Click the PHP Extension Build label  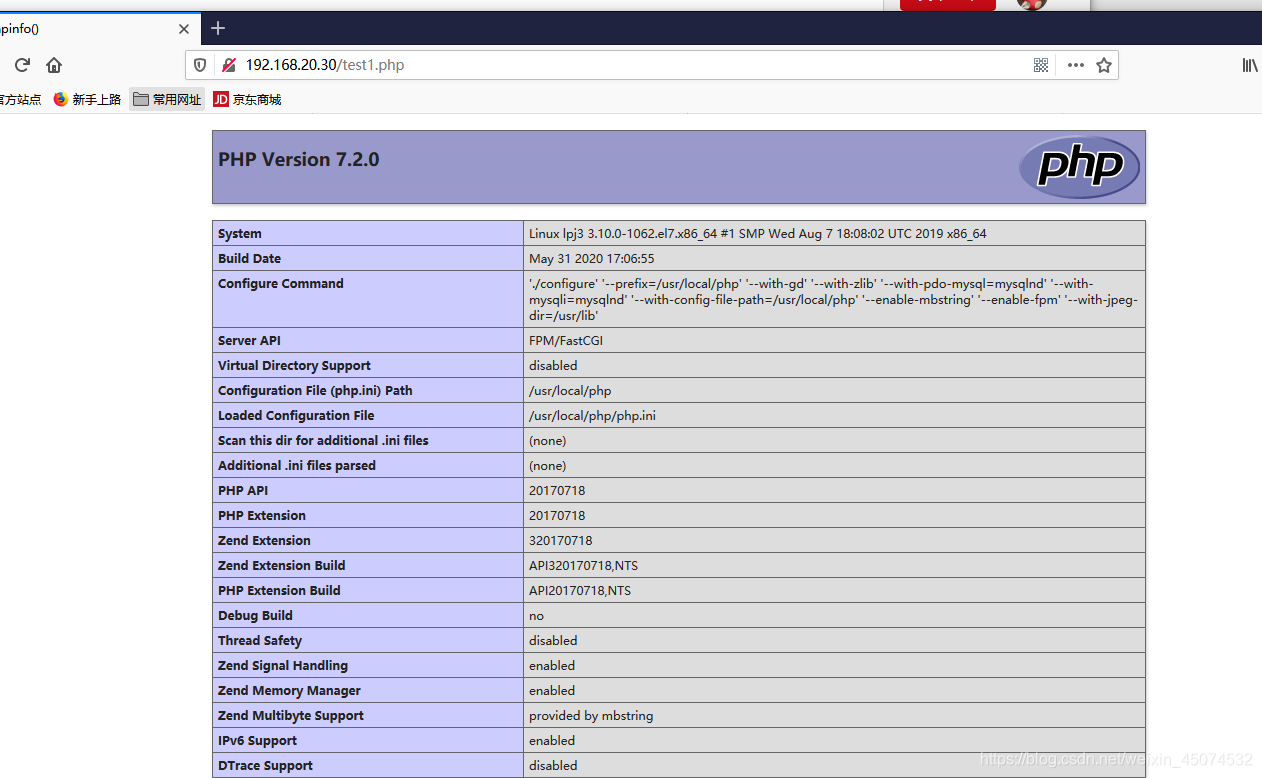[279, 591]
